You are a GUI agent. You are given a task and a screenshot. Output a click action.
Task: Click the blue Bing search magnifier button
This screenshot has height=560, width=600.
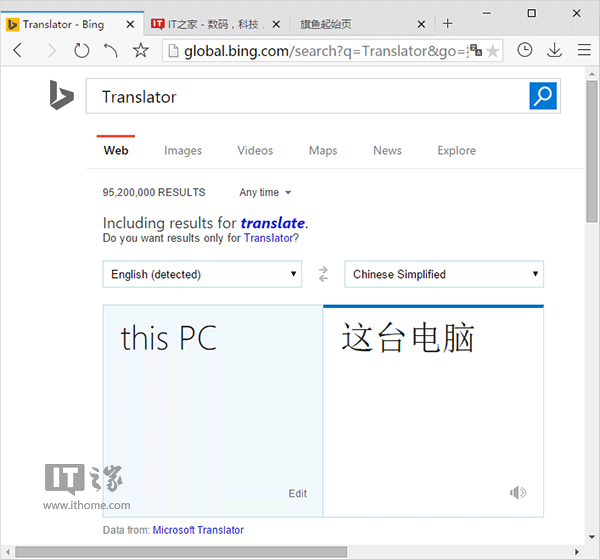pyautogui.click(x=542, y=96)
